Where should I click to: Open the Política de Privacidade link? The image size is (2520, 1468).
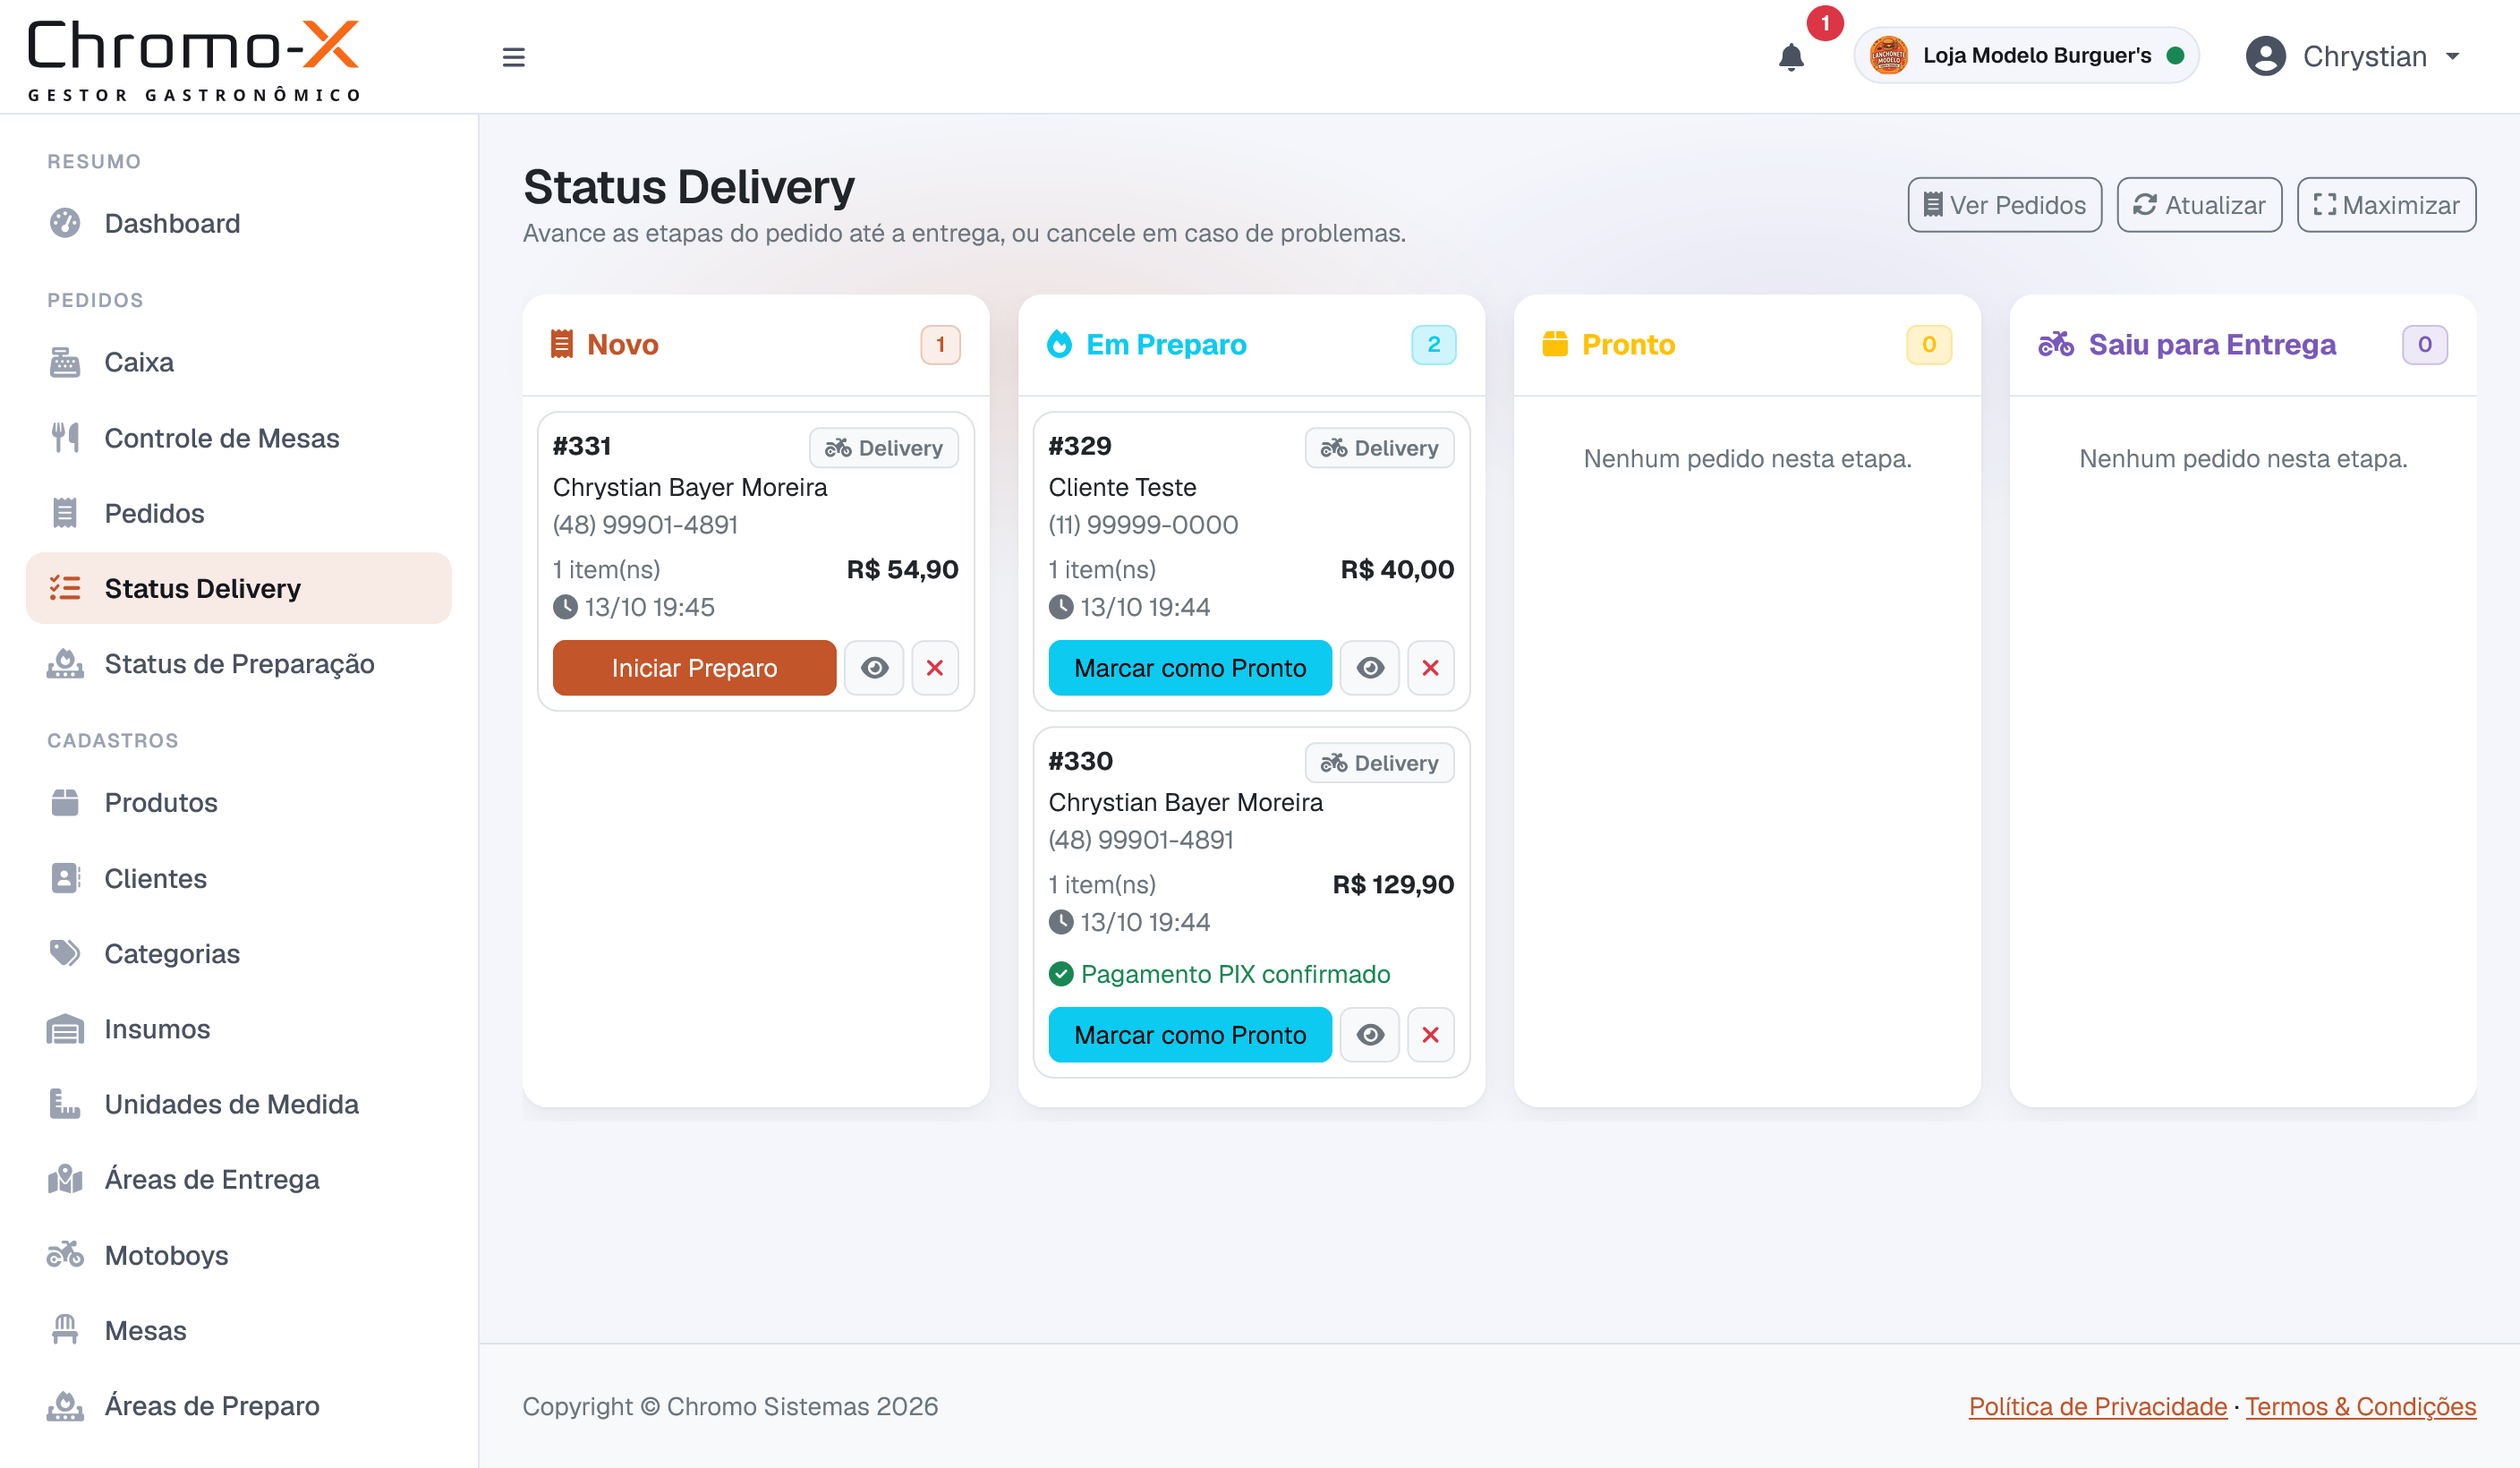[x=2097, y=1406]
